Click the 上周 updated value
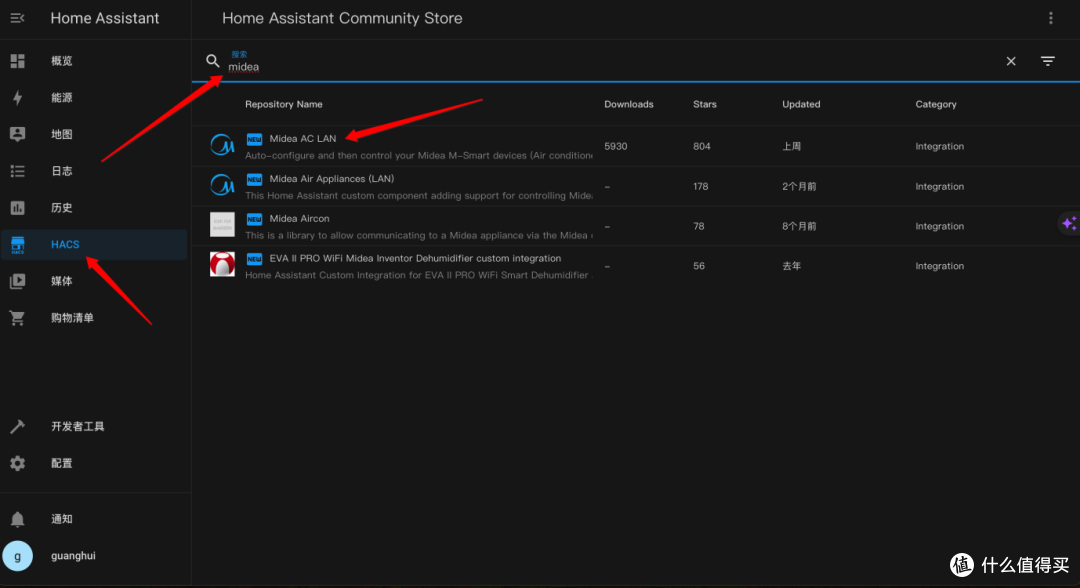 pos(791,146)
